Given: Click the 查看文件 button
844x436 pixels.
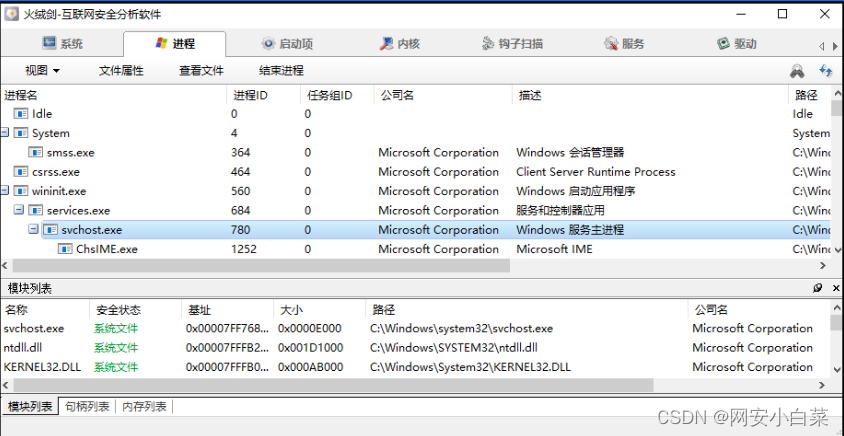Looking at the screenshot, I should point(201,71).
